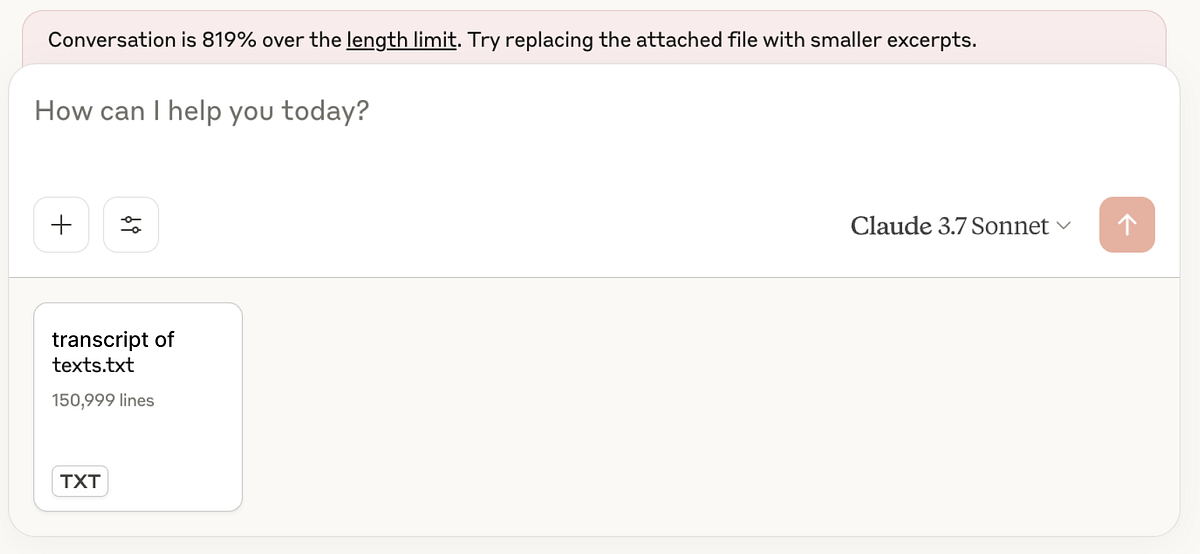Click the plus attach button
This screenshot has width=1200, height=554.
coord(61,225)
